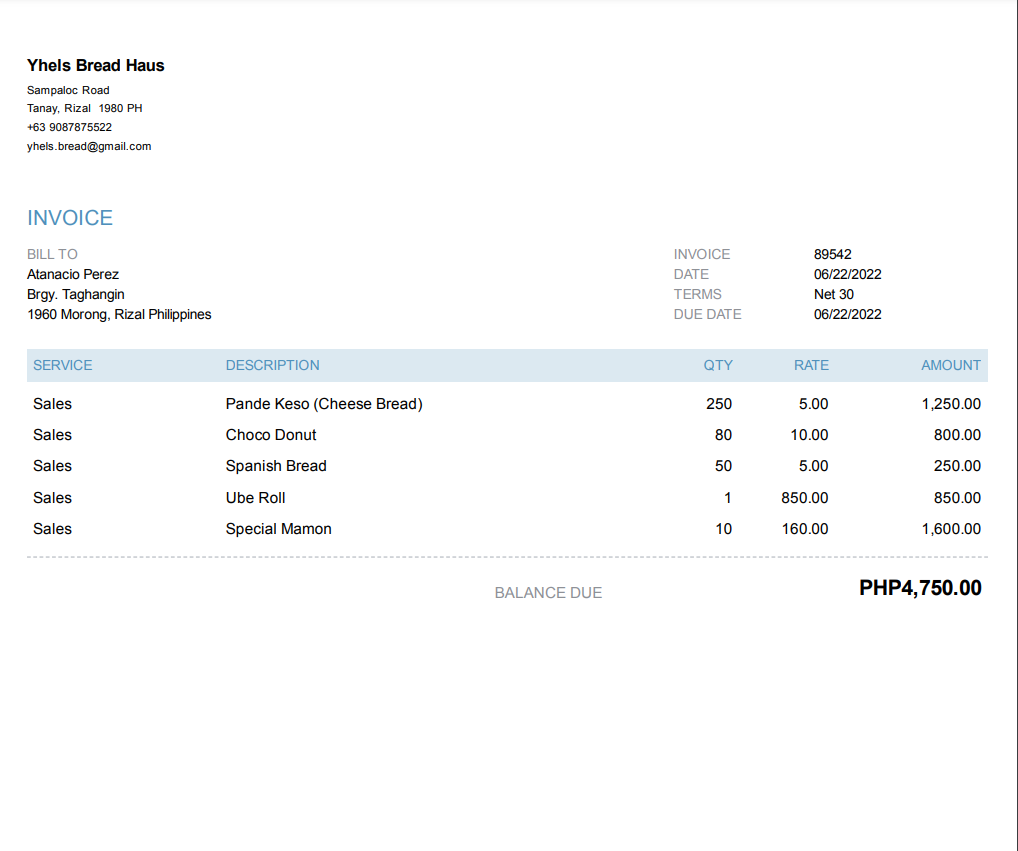
Task: Click amount 1,250.00 for Pande Keso
Action: coord(951,404)
